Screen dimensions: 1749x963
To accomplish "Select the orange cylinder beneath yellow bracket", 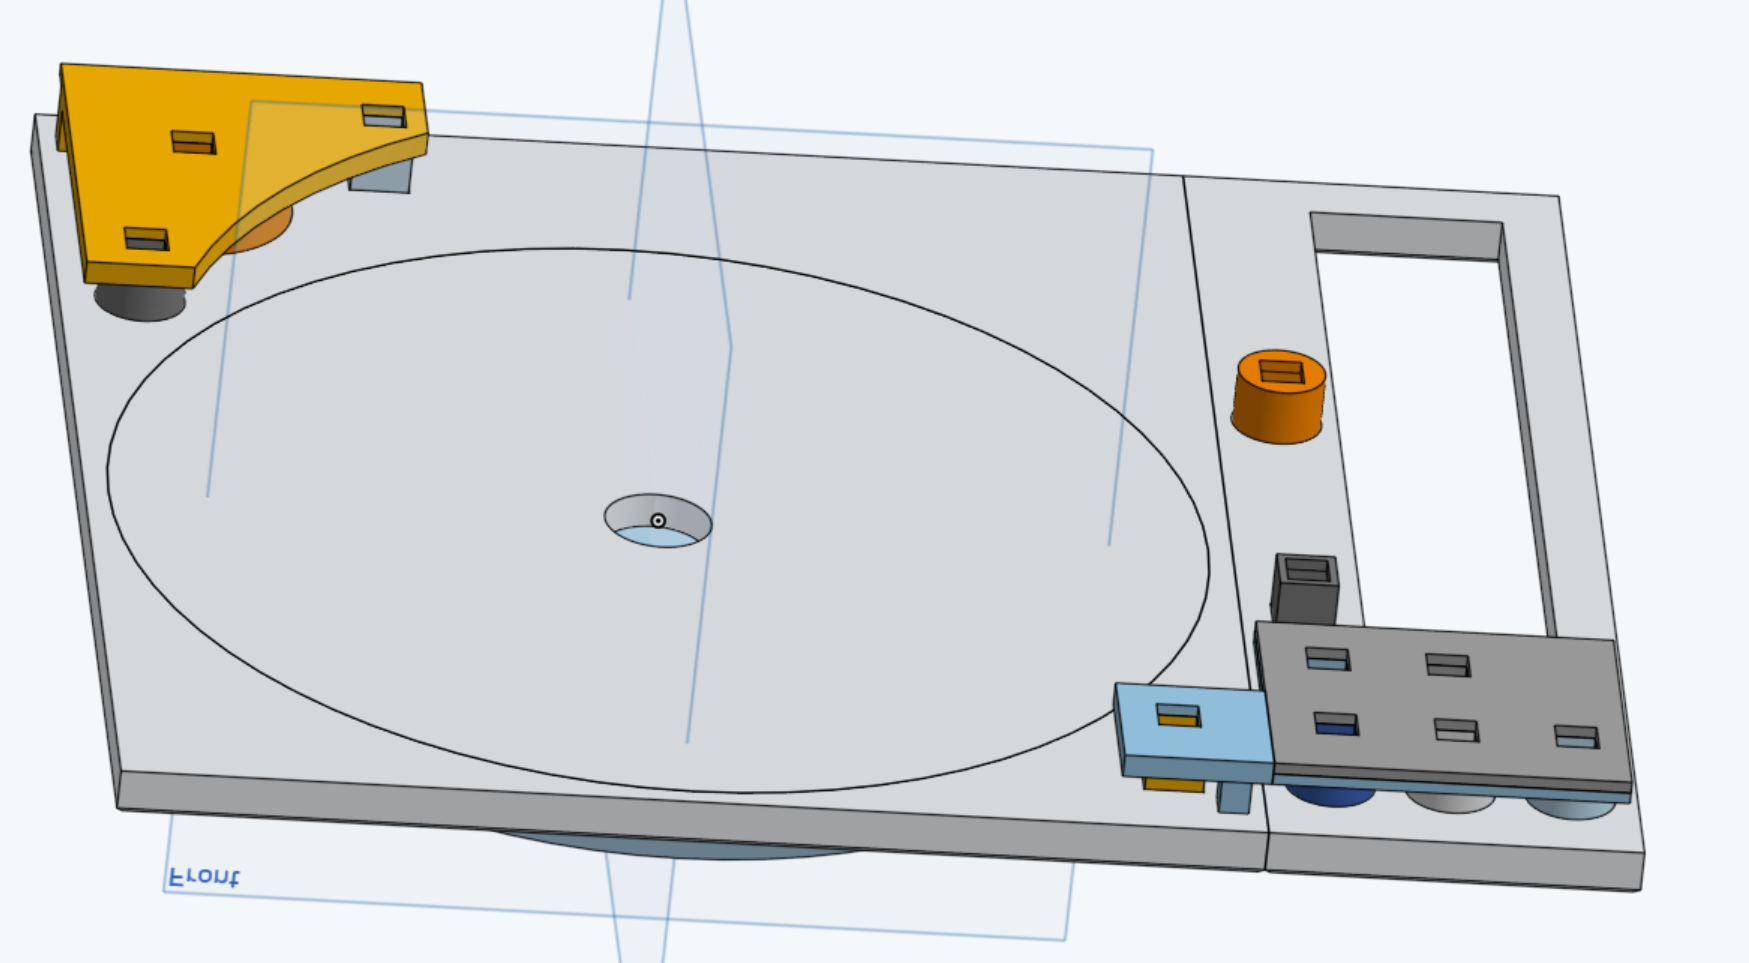I will [x=262, y=231].
